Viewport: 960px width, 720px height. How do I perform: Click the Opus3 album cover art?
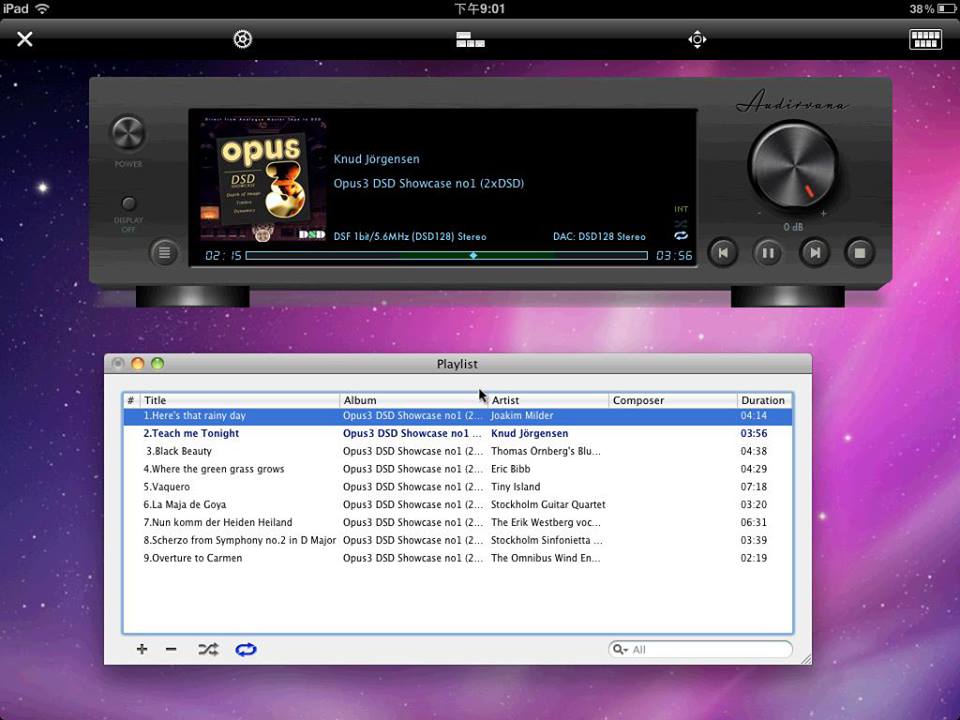coord(262,179)
